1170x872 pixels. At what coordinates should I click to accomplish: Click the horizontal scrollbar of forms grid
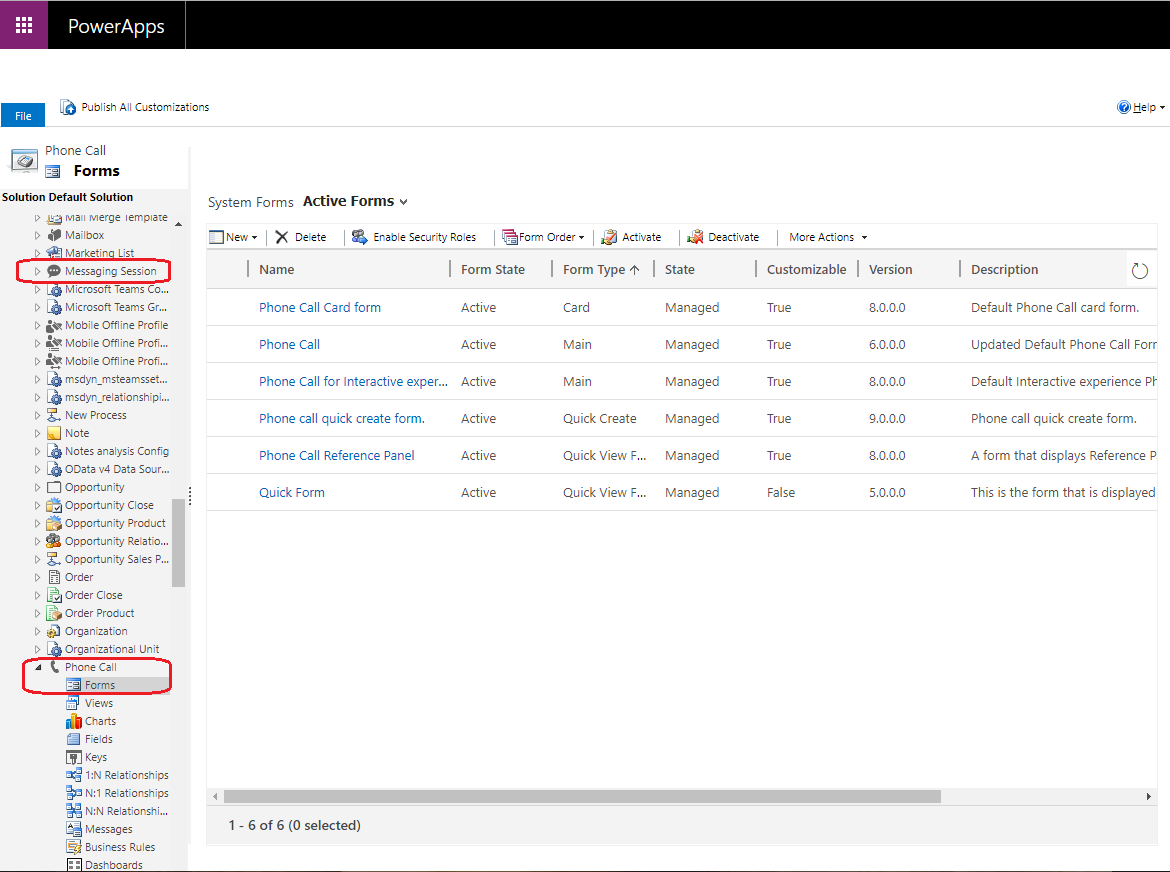click(x=582, y=796)
